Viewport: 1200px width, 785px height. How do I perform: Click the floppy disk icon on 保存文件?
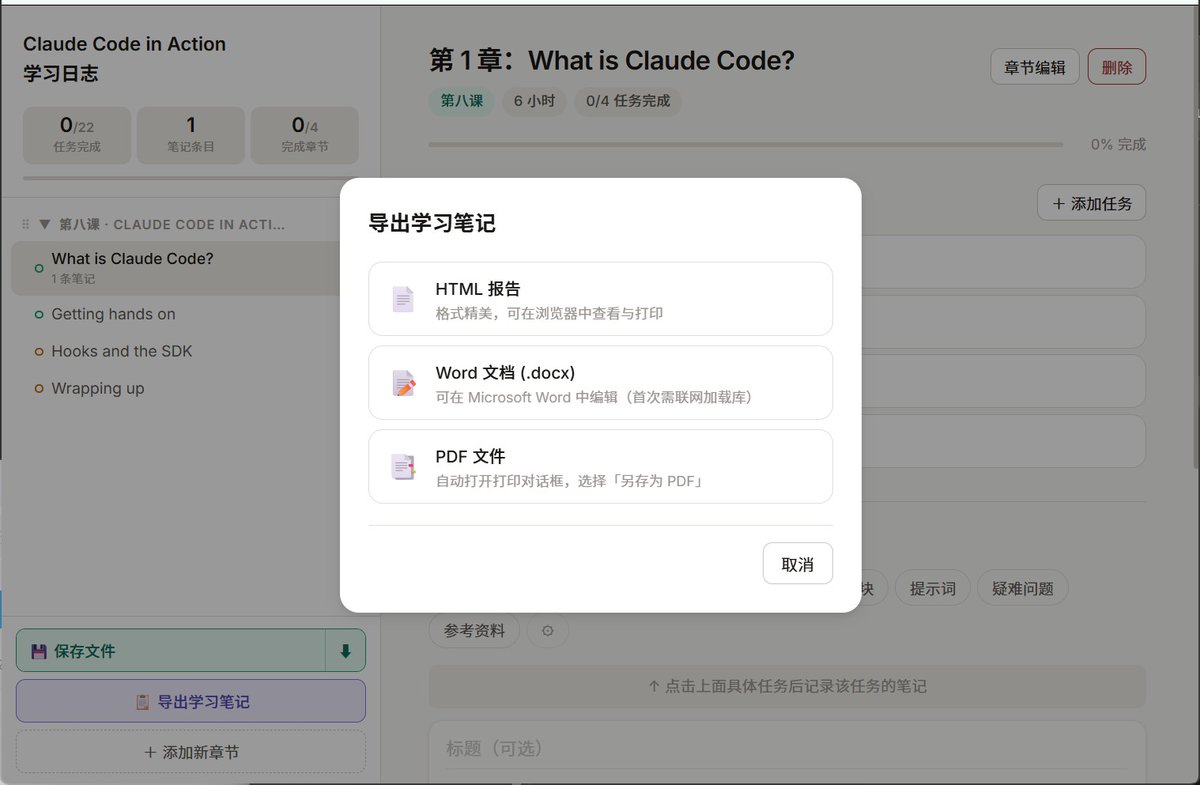[39, 651]
